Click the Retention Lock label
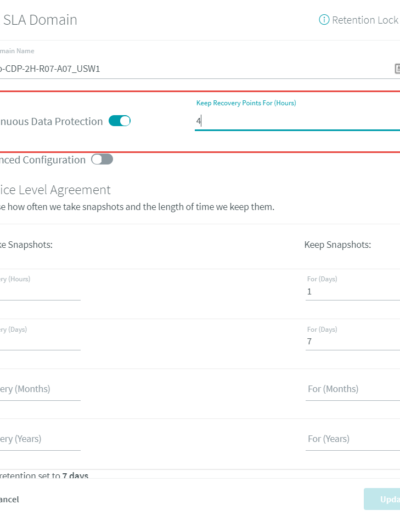 pyautogui.click(x=366, y=20)
